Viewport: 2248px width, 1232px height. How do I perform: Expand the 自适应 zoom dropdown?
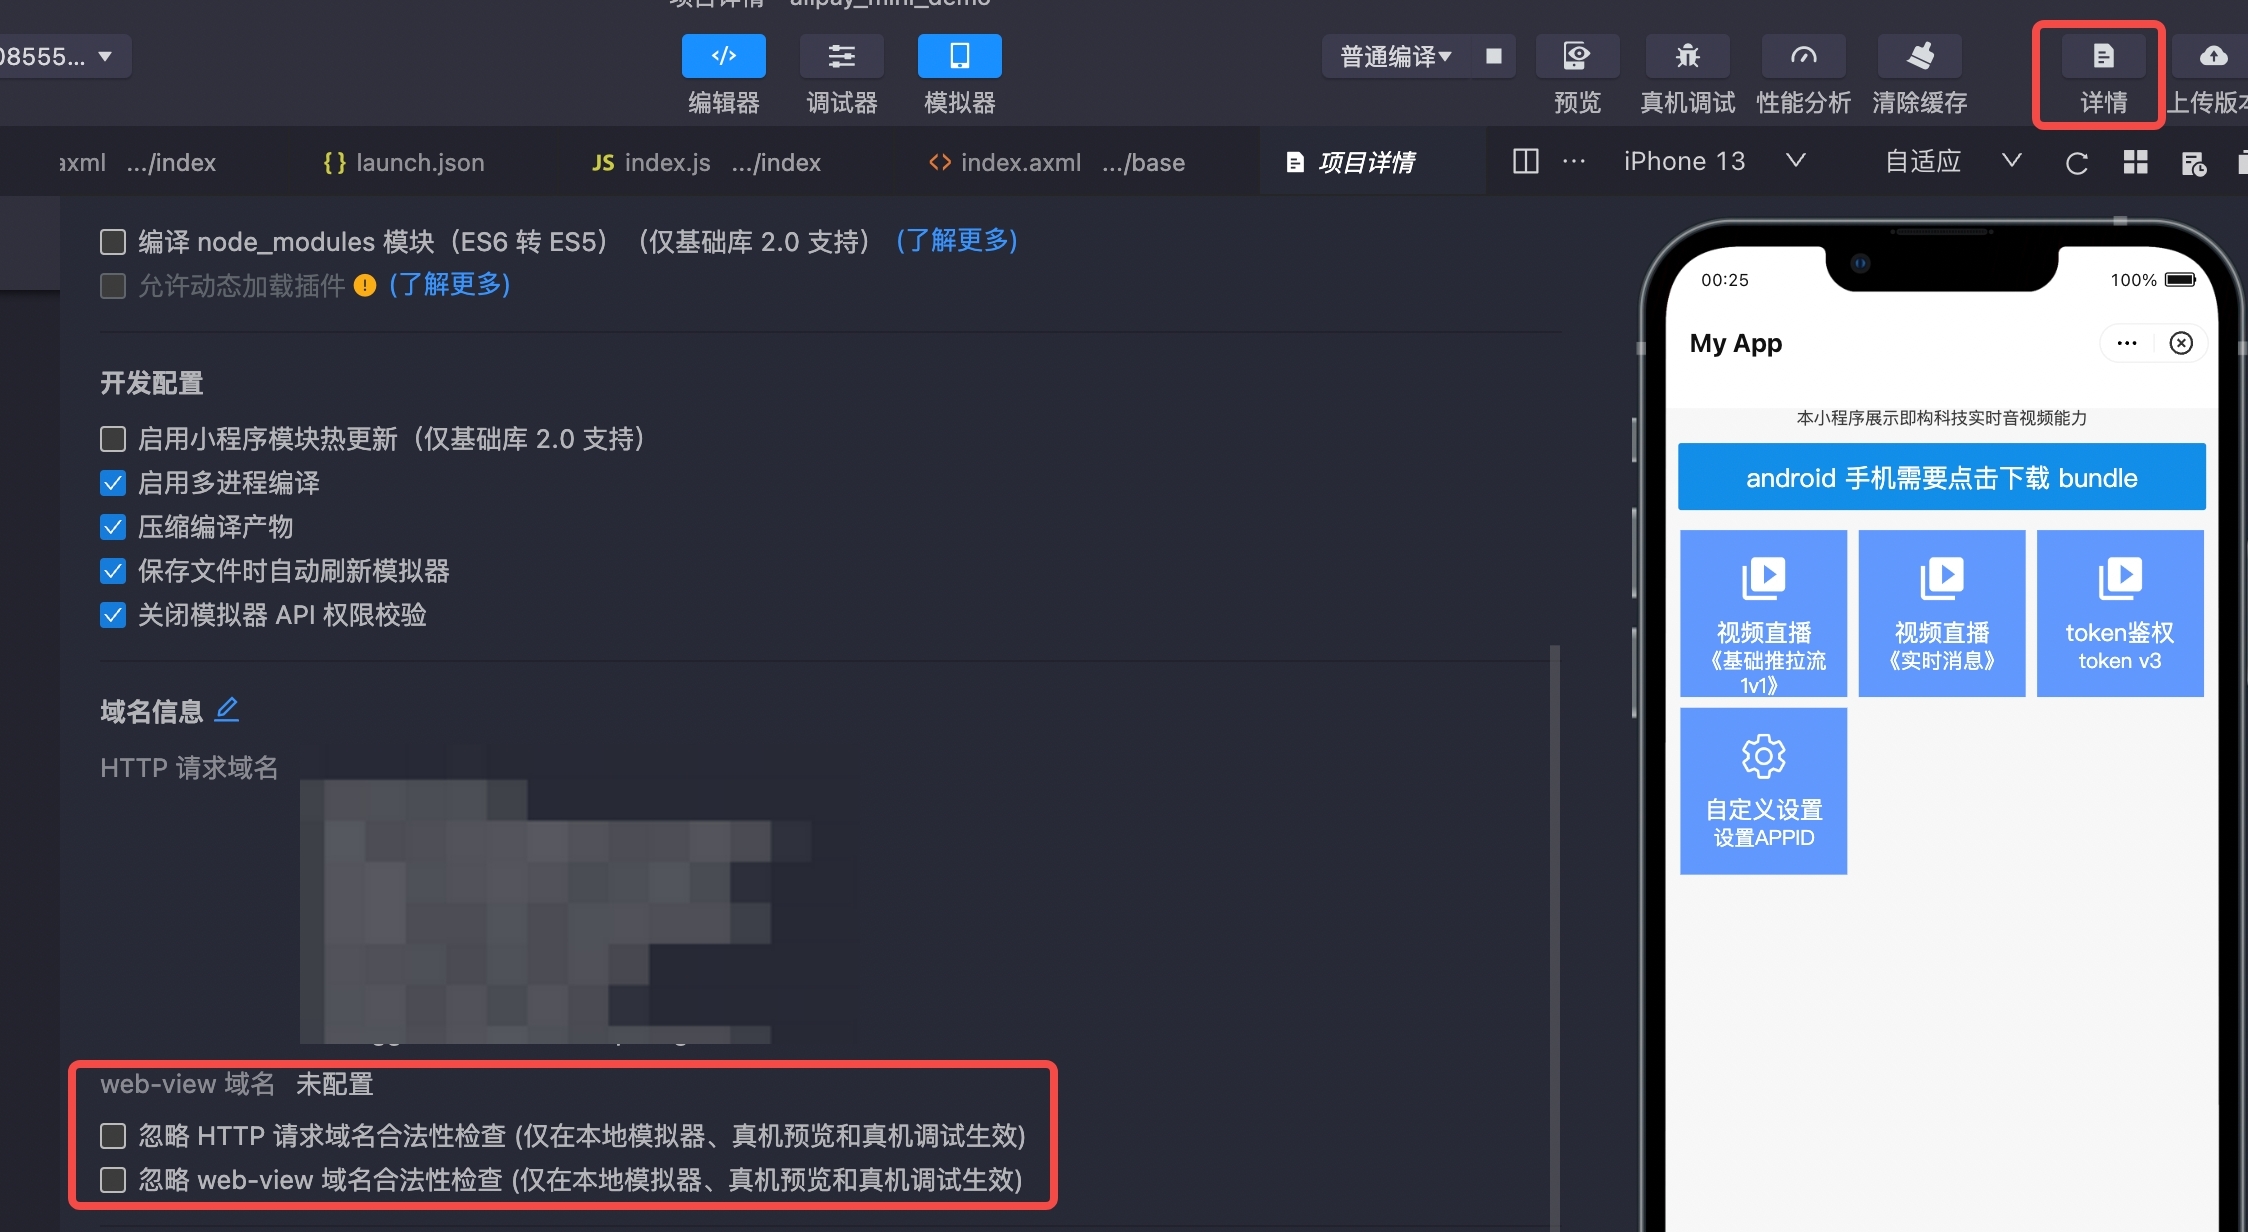tap(2011, 161)
